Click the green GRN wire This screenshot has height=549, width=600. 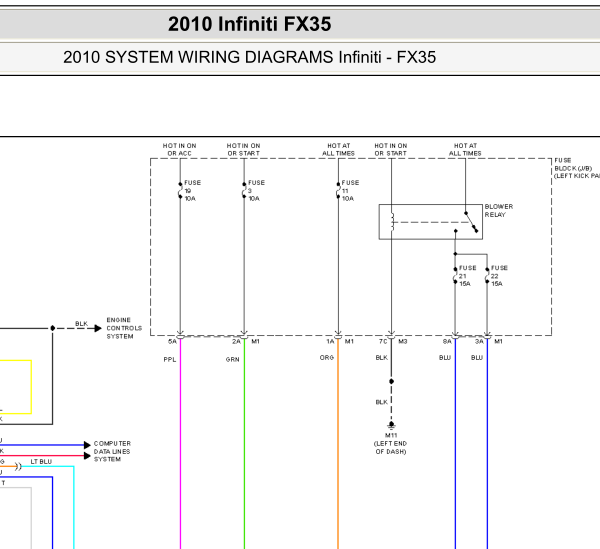244,444
